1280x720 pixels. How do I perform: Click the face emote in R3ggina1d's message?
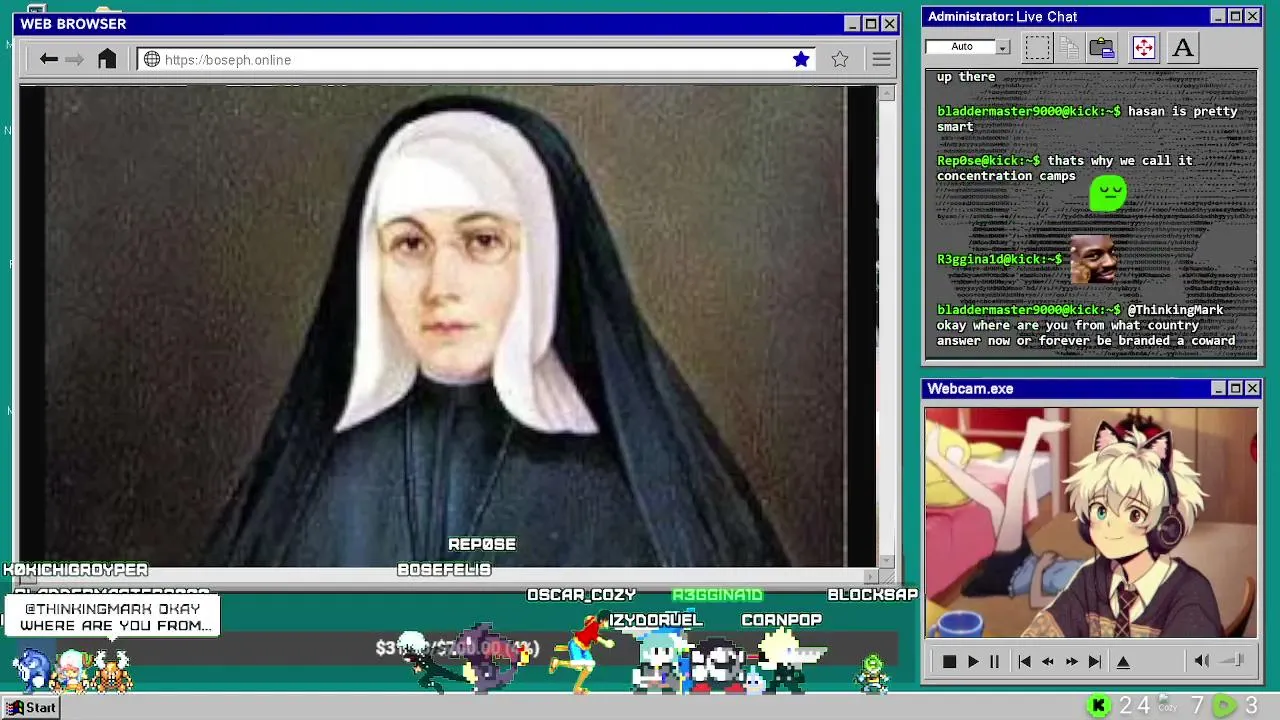click(1094, 259)
